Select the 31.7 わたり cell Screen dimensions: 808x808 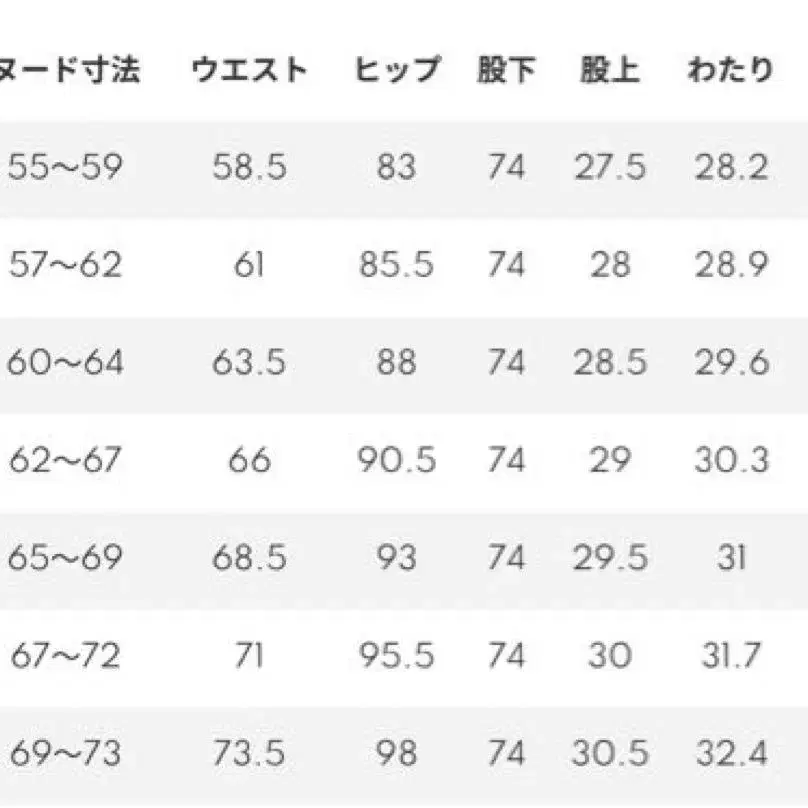(731, 655)
